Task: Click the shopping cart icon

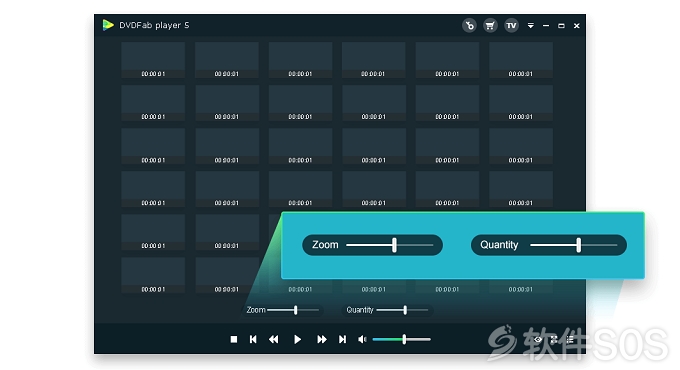Action: [490, 26]
